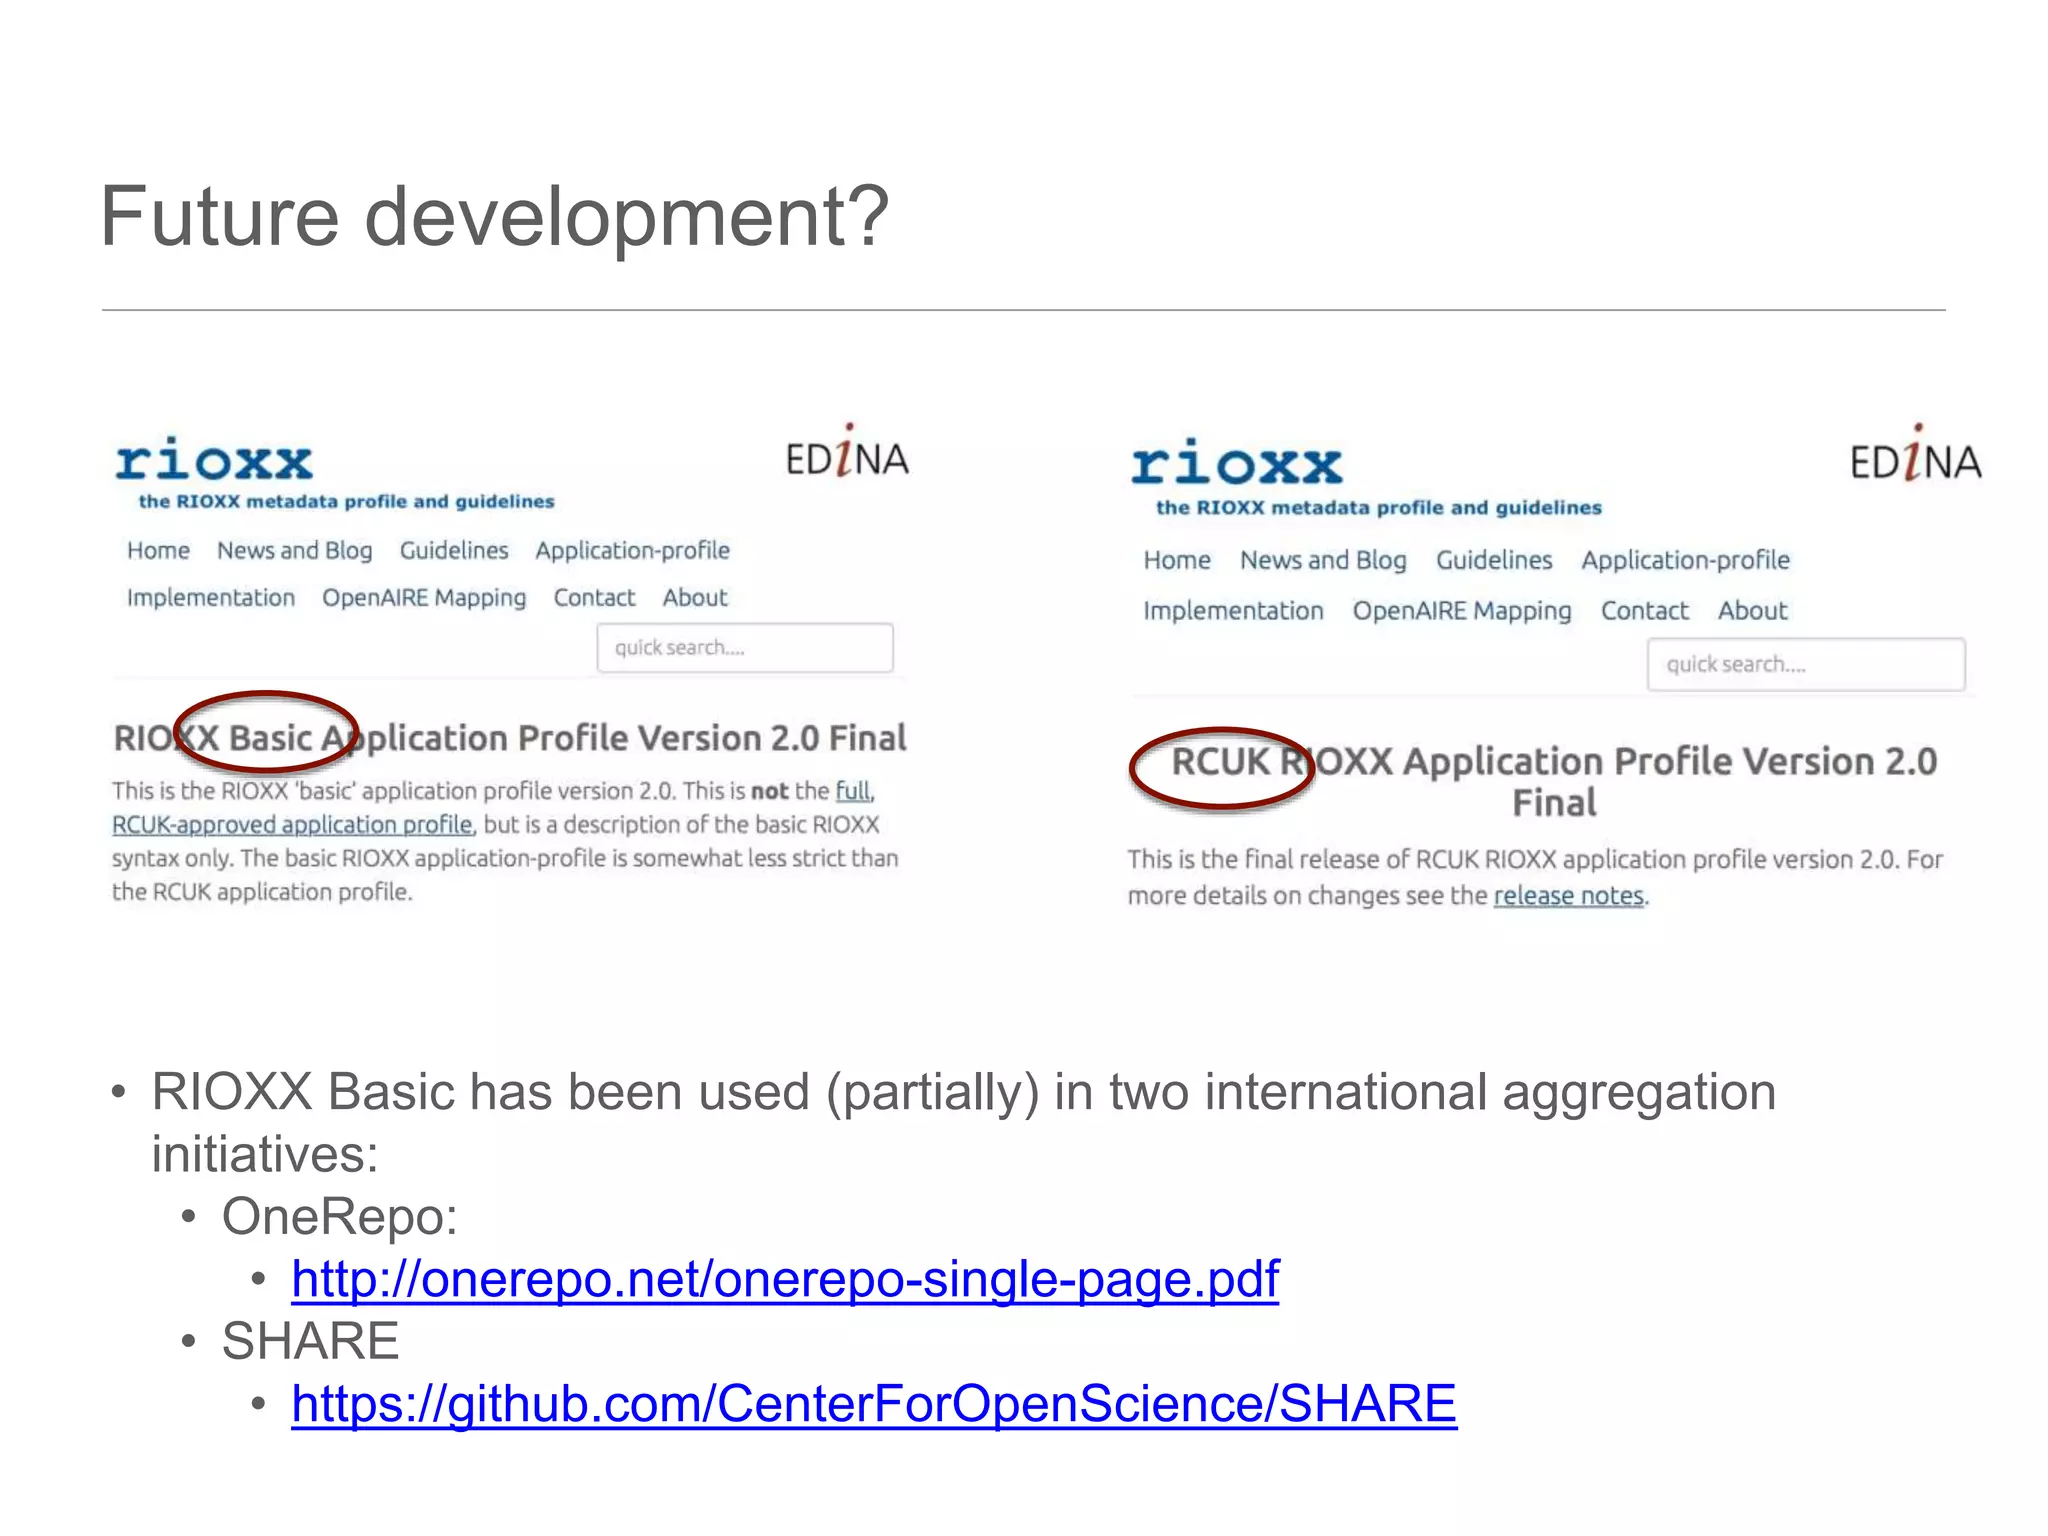This screenshot has height=1536, width=2048.
Task: Click the rioxx logo in right screenshot
Action: click(x=1236, y=464)
